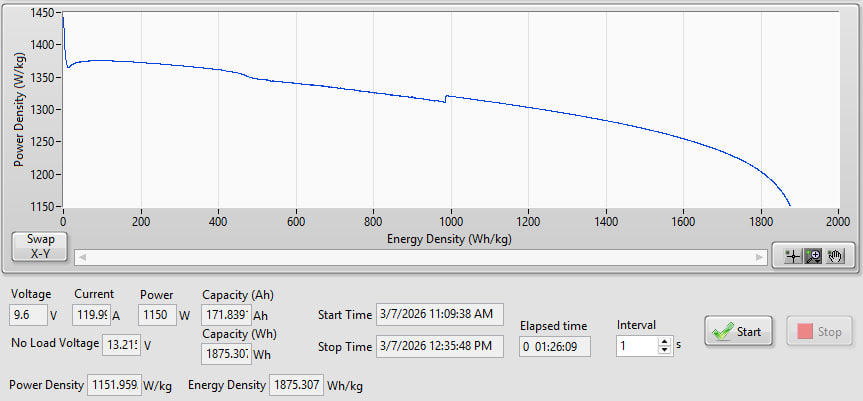The image size is (863, 401).
Task: Click the Elapsed time field
Action: (x=555, y=346)
